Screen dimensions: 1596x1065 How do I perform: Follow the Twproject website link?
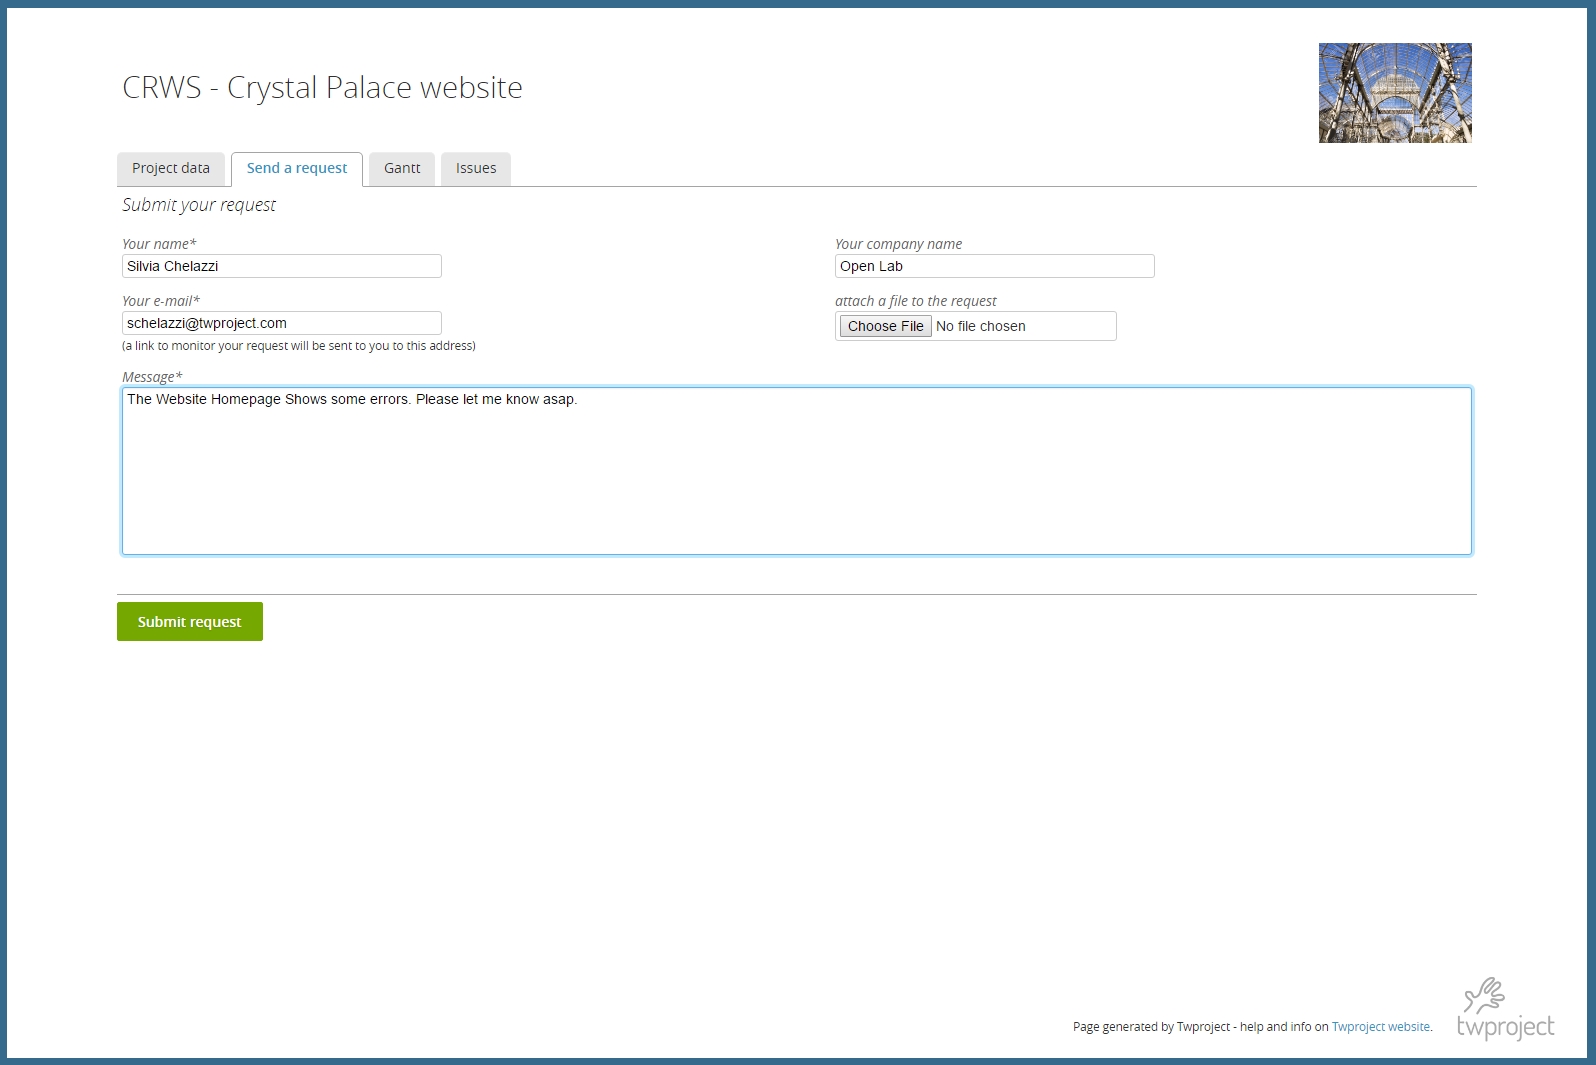[x=1380, y=1027]
